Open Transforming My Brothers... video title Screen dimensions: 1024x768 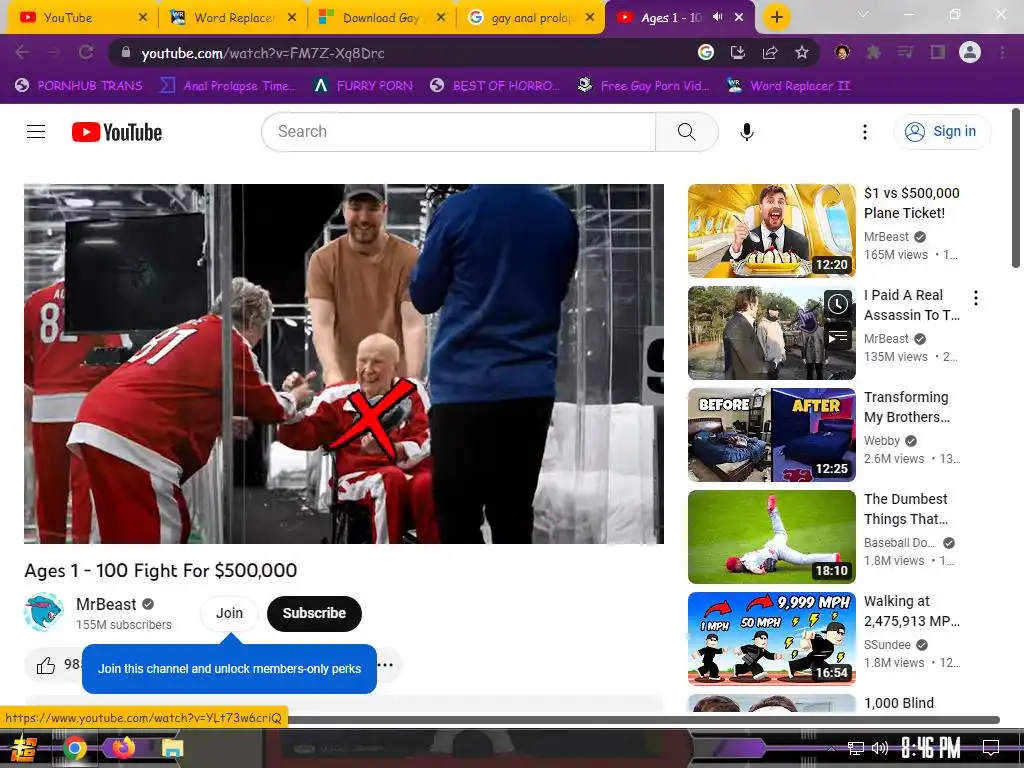coord(906,407)
